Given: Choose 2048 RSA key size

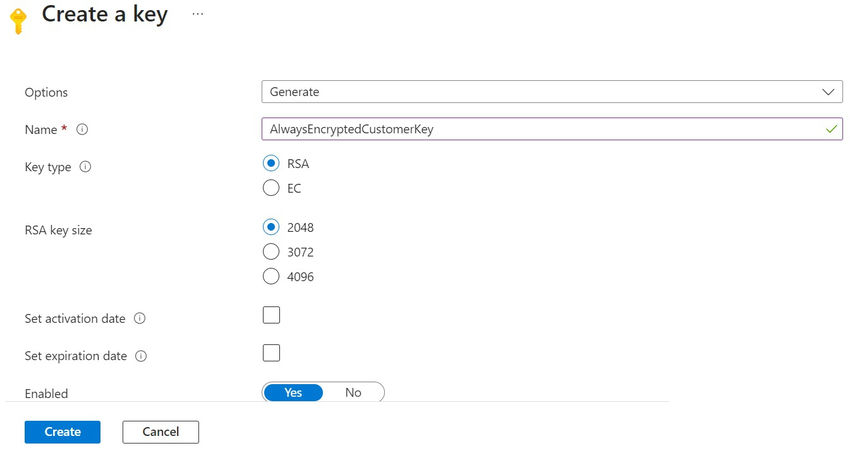Looking at the screenshot, I should point(271,227).
